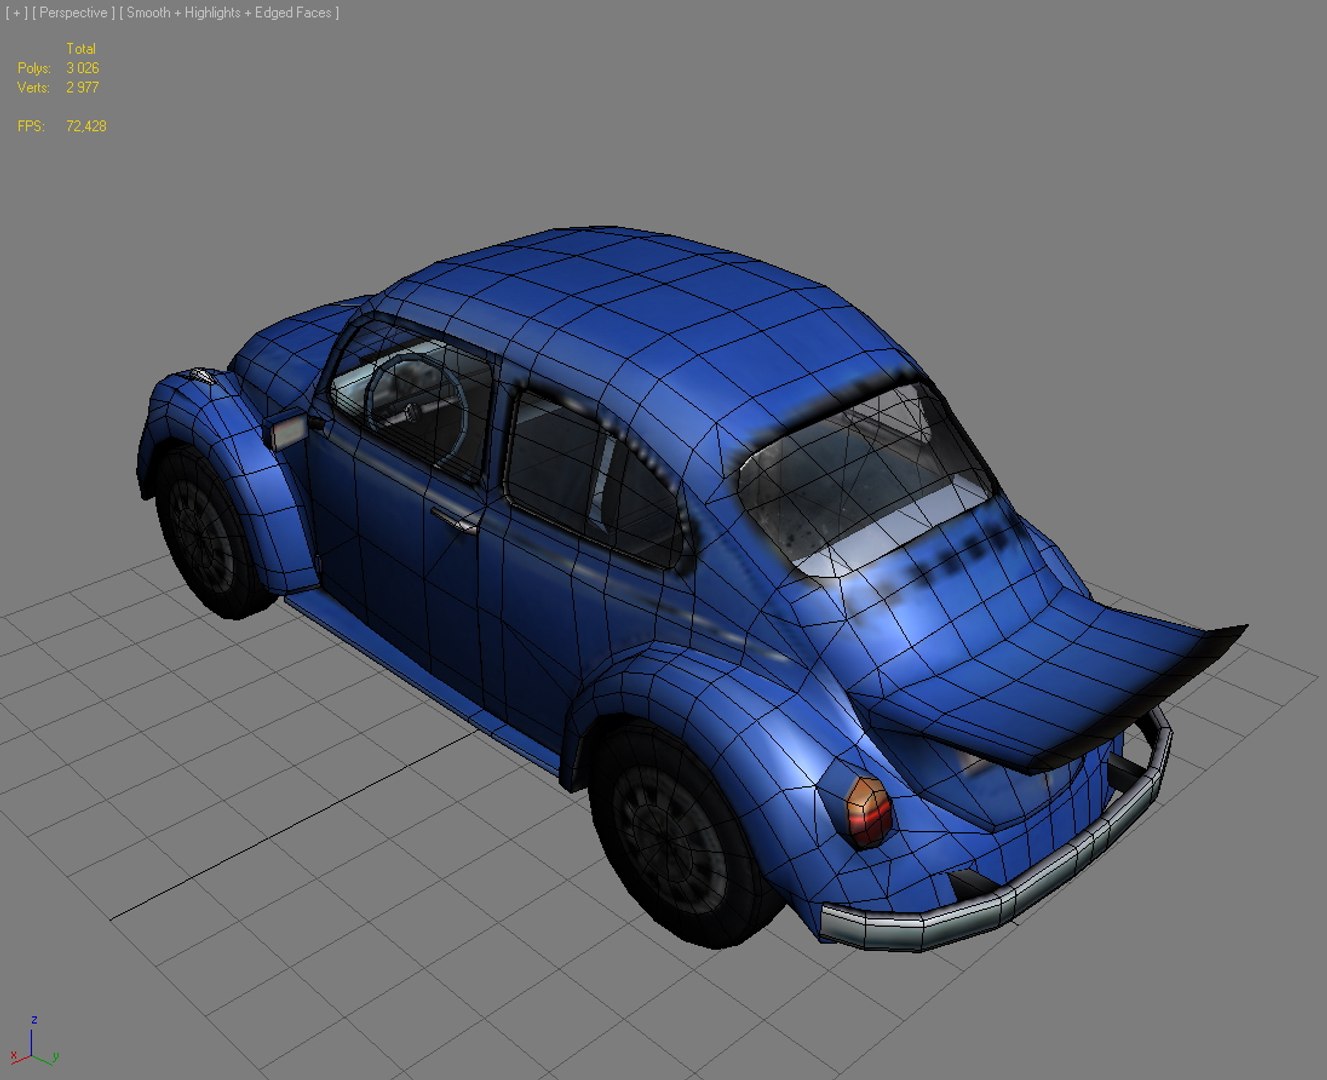Image resolution: width=1327 pixels, height=1080 pixels.
Task: Click the polygon count "3 026"
Action: coord(83,68)
